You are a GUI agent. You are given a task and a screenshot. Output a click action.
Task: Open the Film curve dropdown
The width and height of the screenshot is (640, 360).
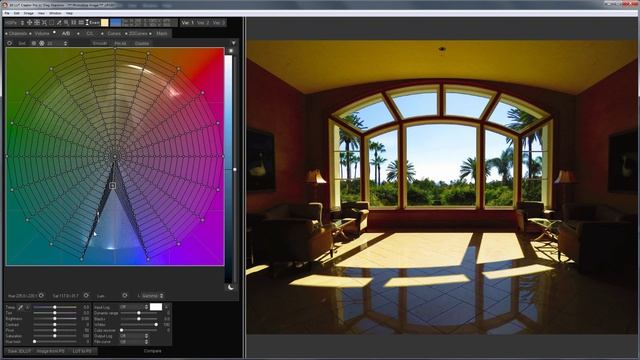134,342
